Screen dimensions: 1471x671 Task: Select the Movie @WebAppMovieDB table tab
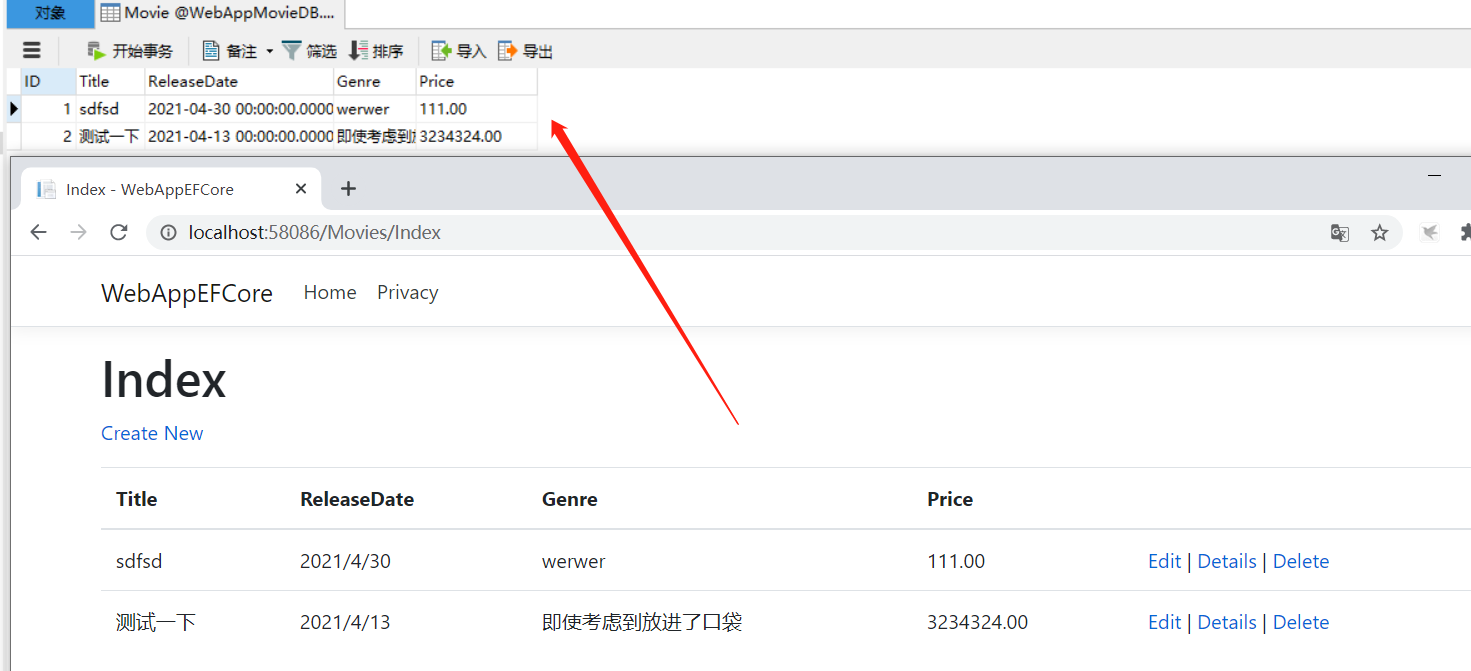coord(221,13)
